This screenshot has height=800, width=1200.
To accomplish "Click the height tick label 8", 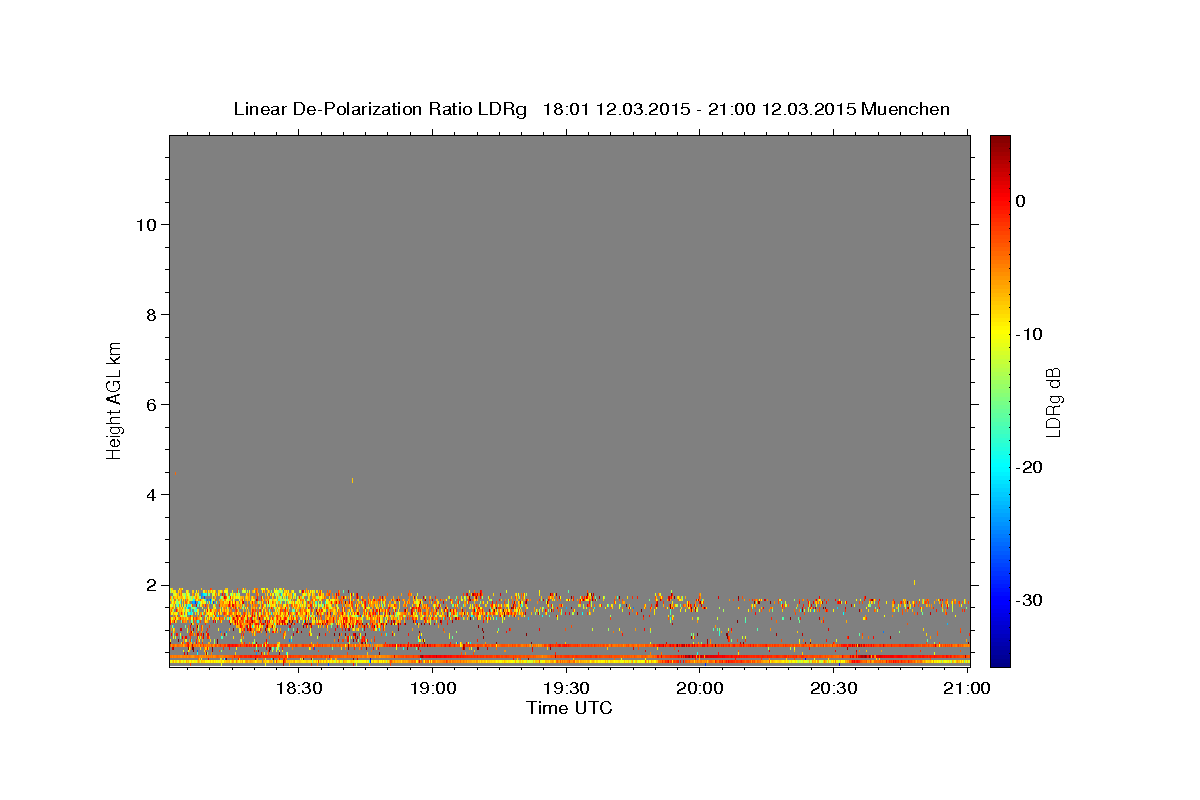I will point(149,314).
